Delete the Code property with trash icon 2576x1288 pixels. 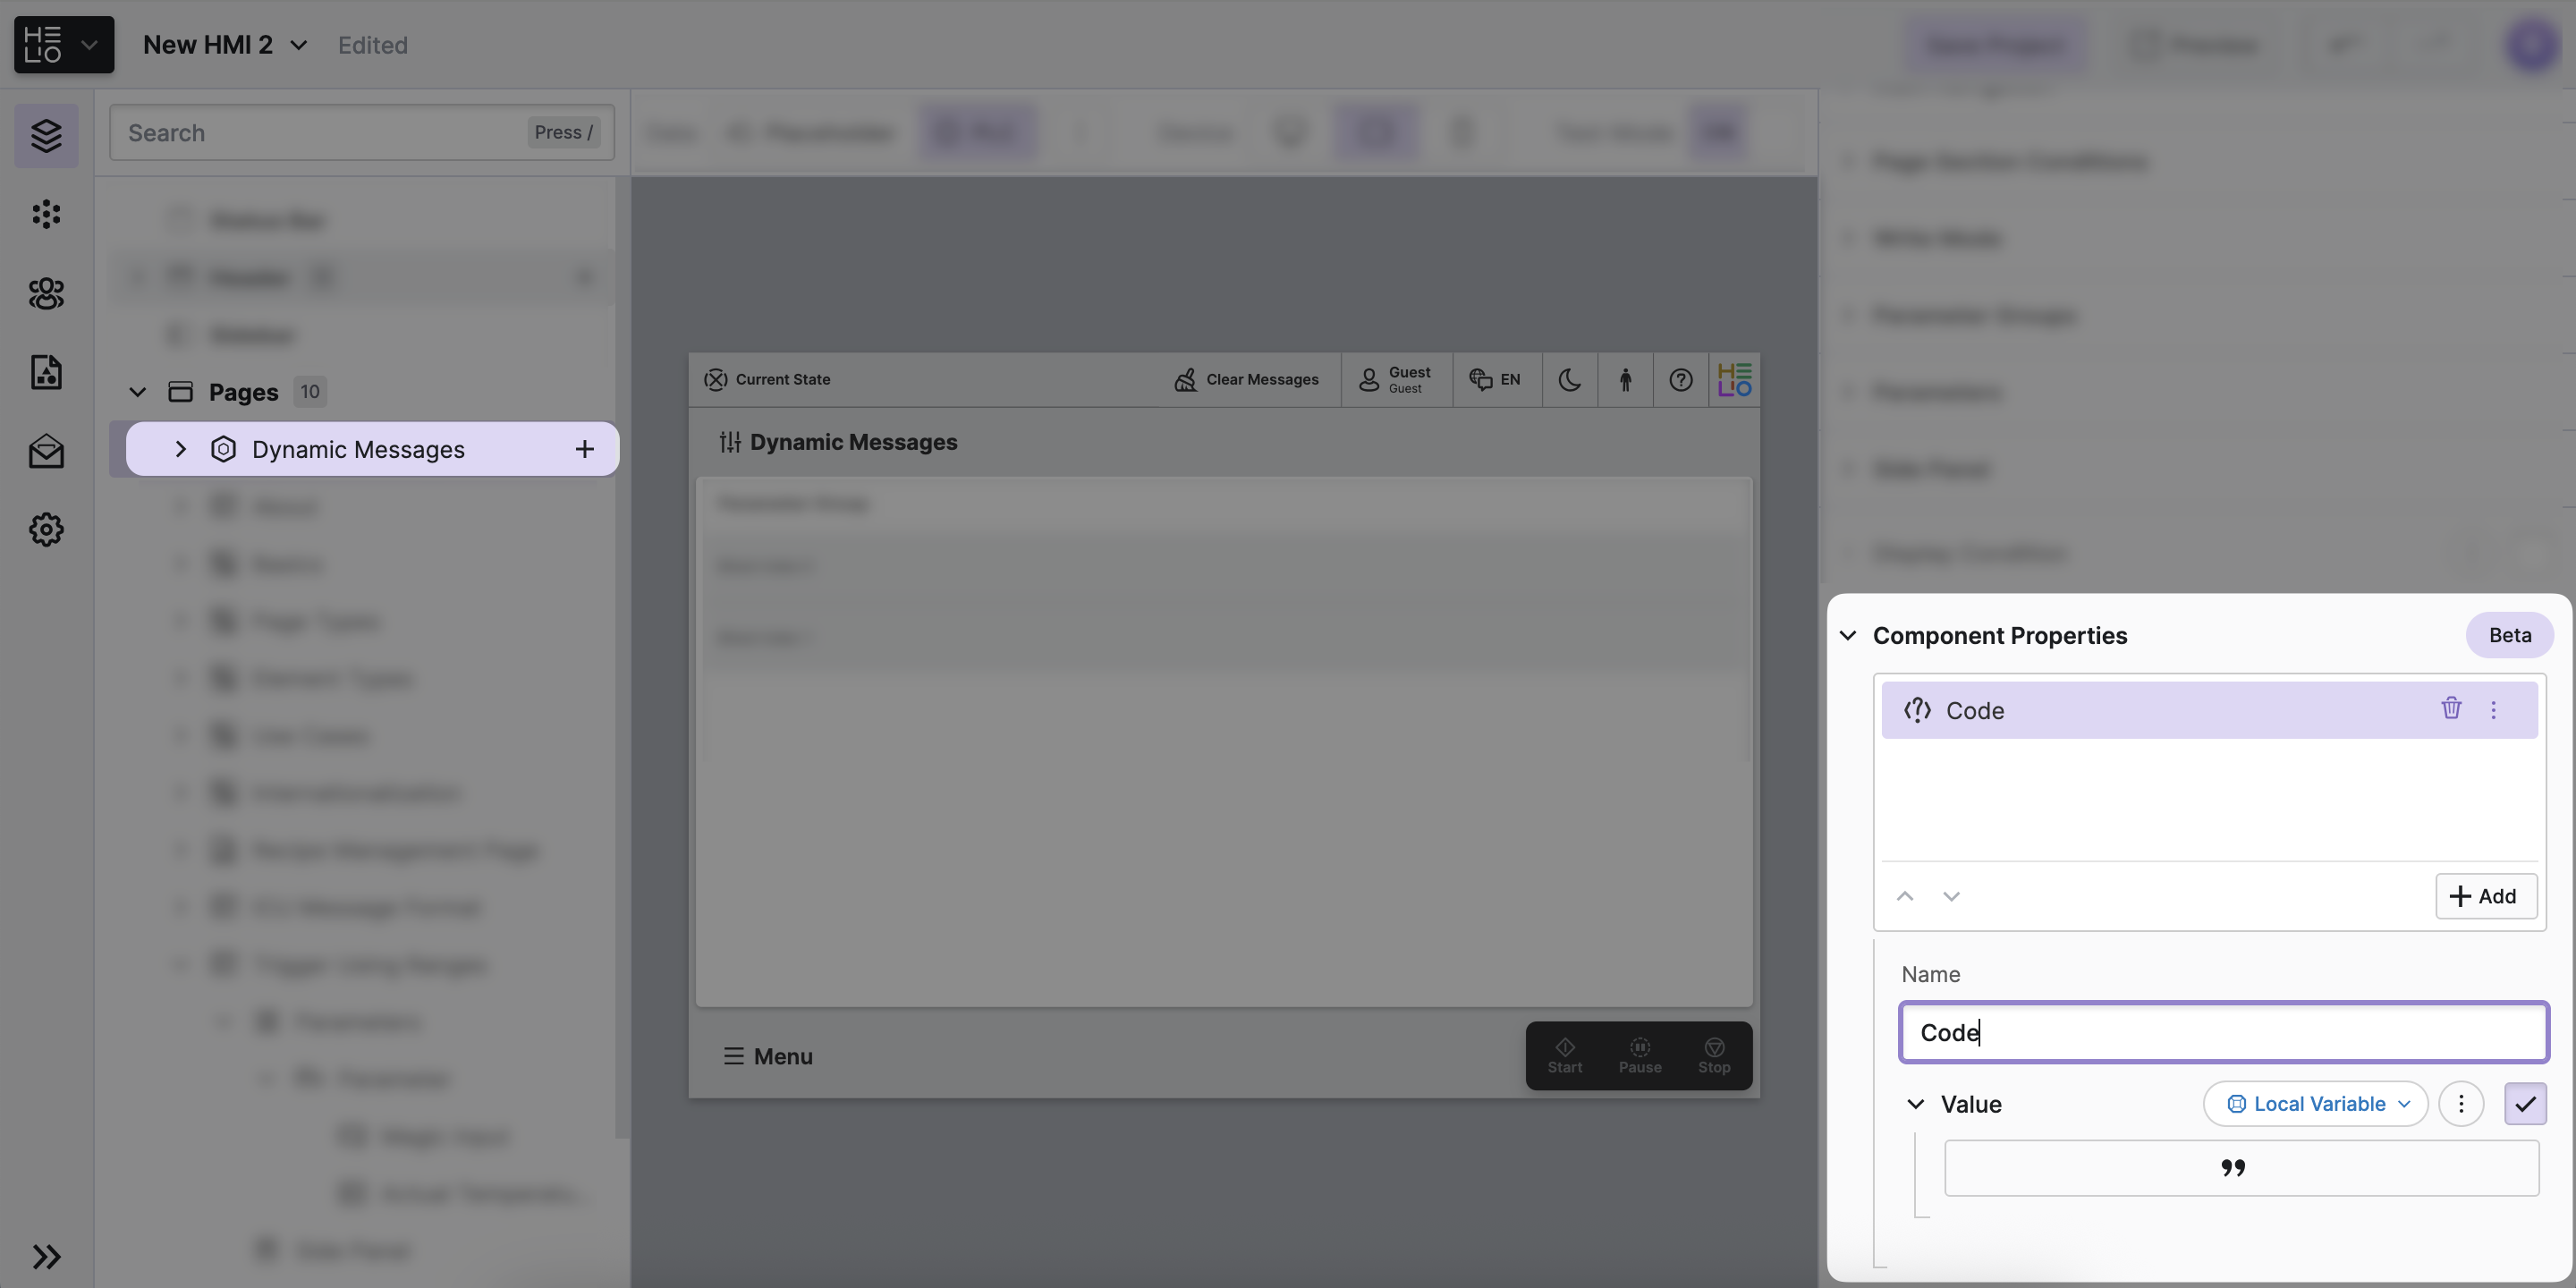coord(2450,709)
